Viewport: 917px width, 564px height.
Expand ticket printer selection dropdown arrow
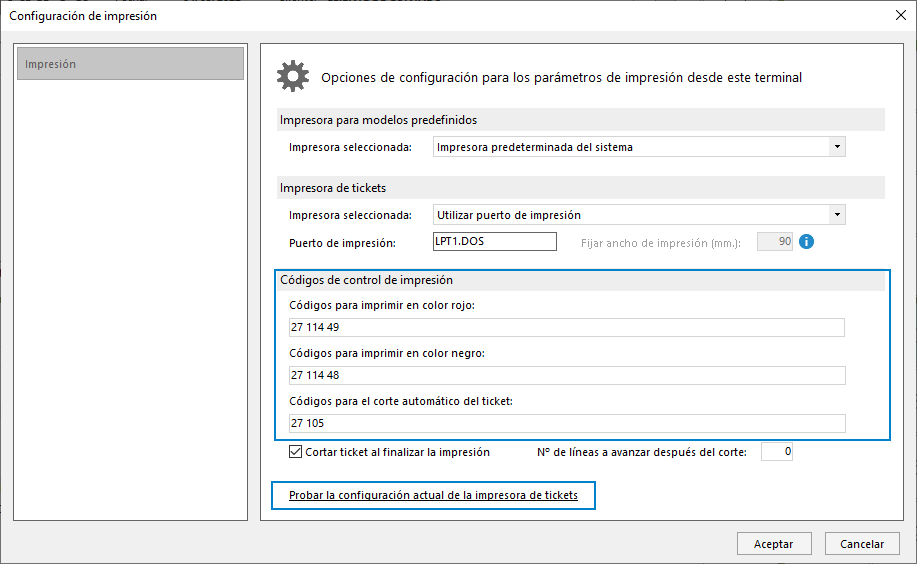coord(837,215)
